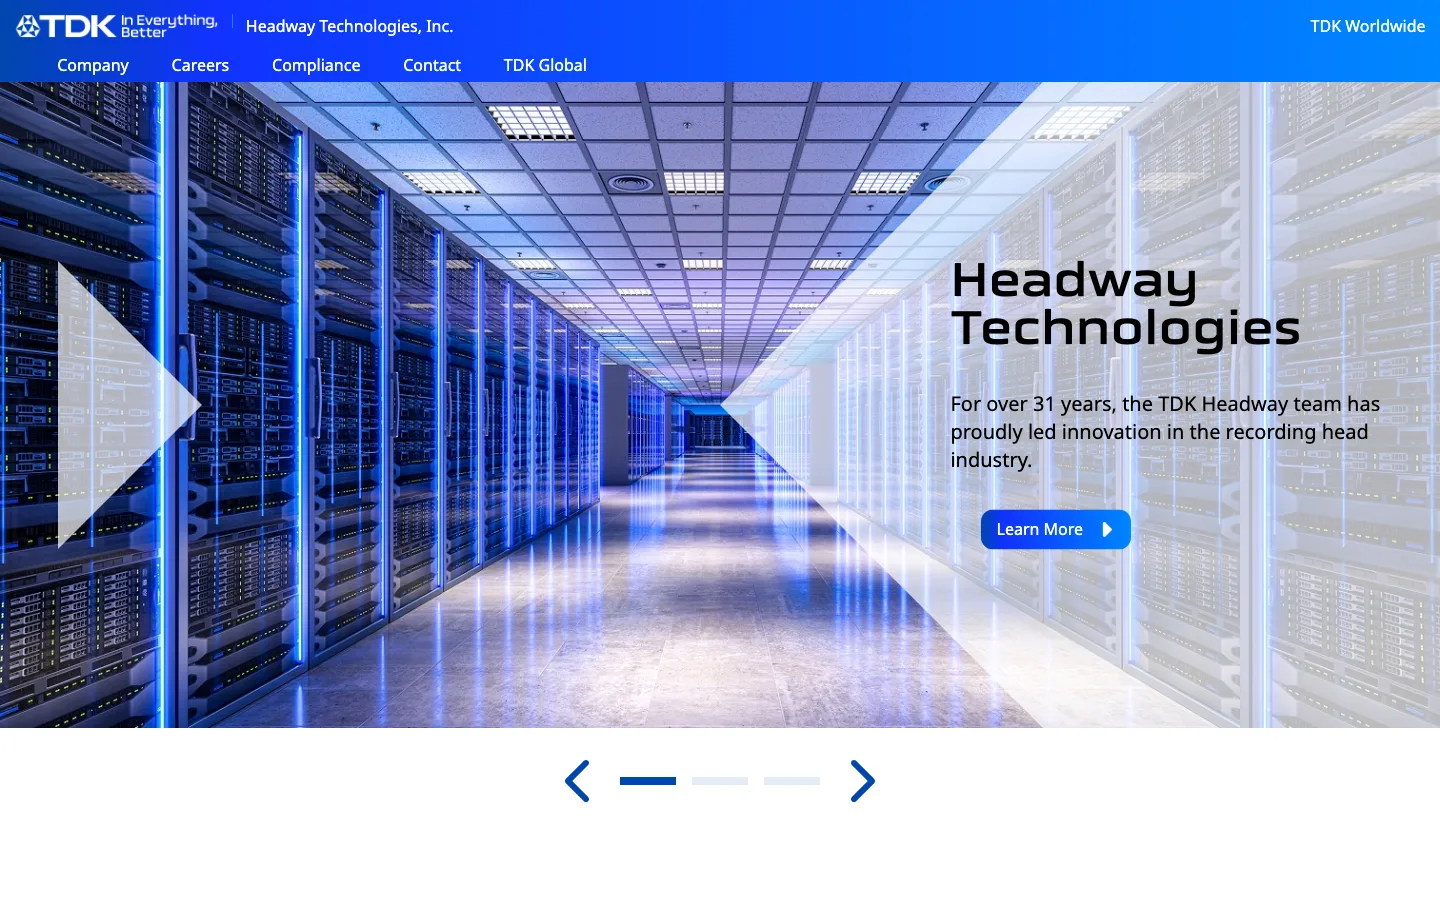Image resolution: width=1440 pixels, height=900 pixels.
Task: Click the Headway Technologies, Inc. site title
Action: click(x=349, y=26)
